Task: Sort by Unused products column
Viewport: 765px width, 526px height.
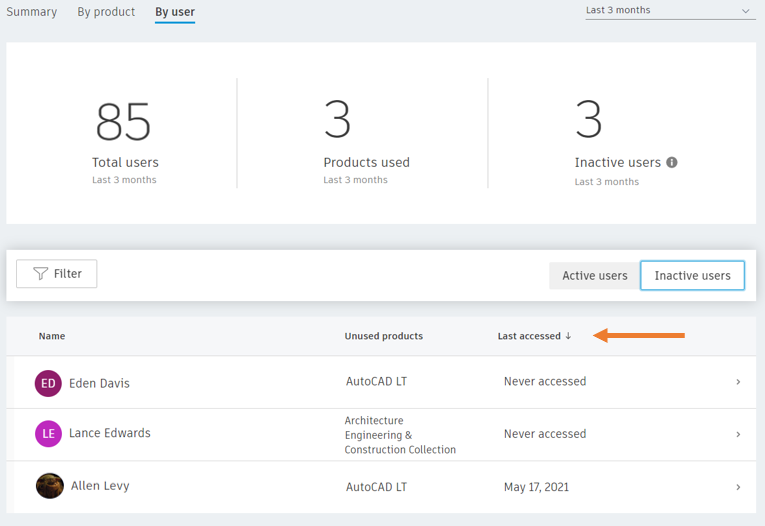Action: tap(383, 336)
